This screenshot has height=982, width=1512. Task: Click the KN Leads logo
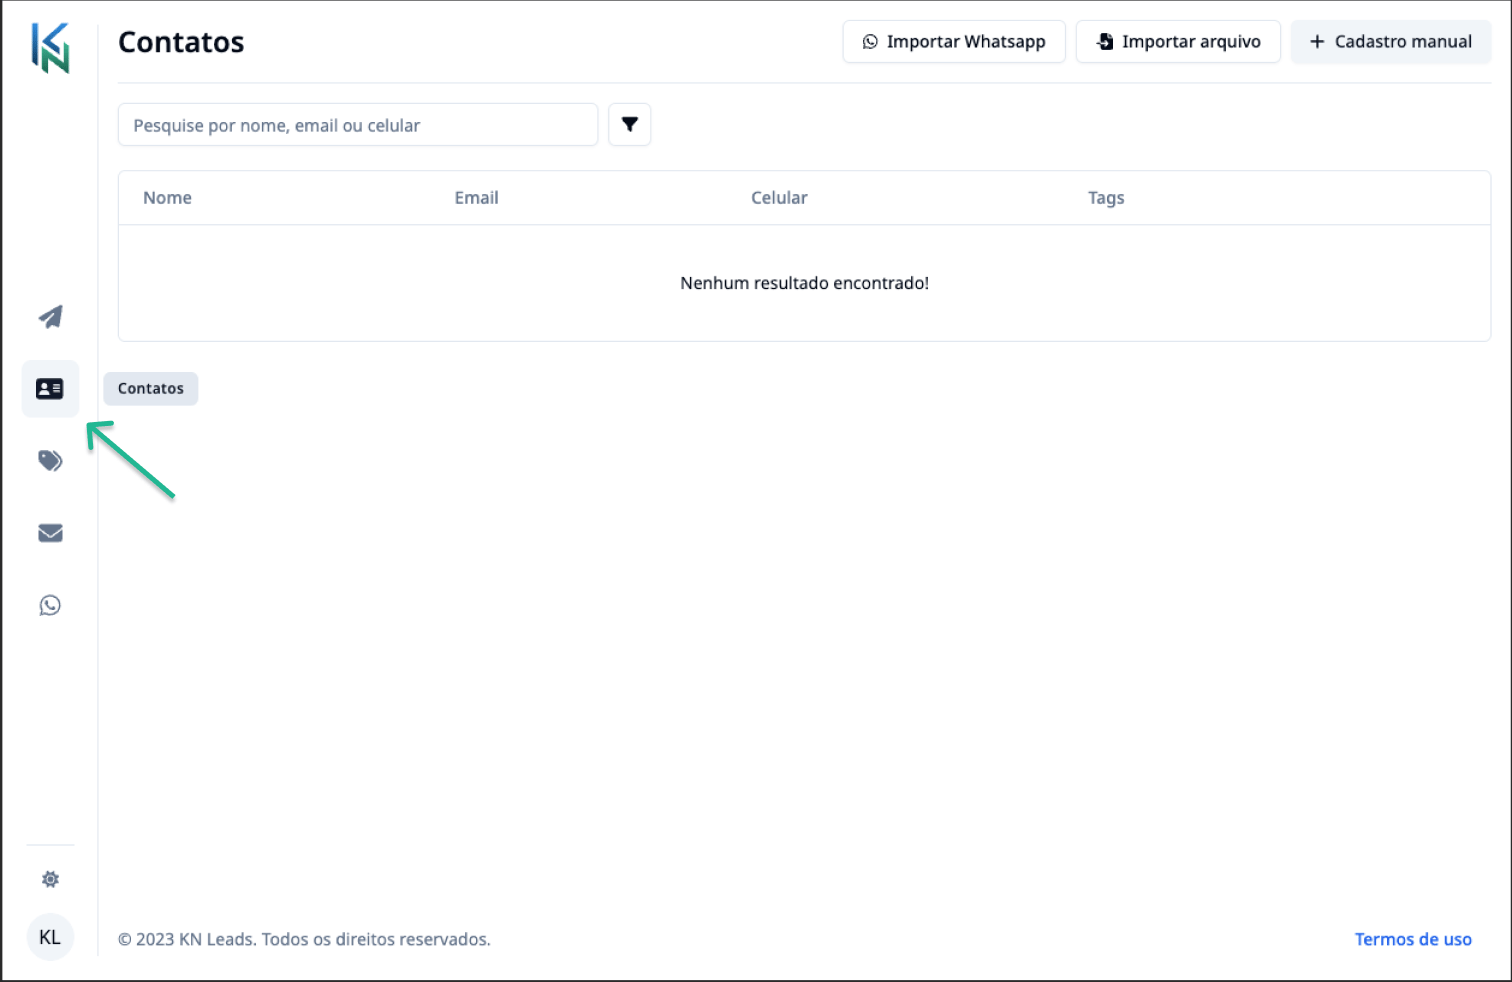coord(50,47)
